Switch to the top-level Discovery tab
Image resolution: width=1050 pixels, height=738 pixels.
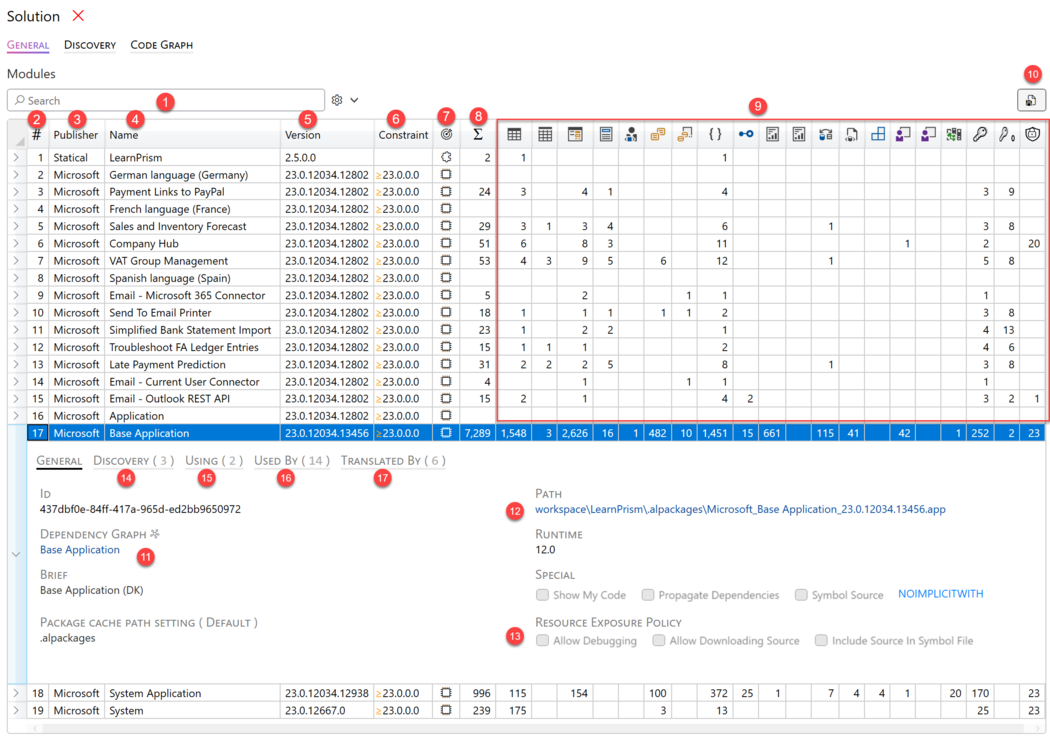pyautogui.click(x=90, y=45)
